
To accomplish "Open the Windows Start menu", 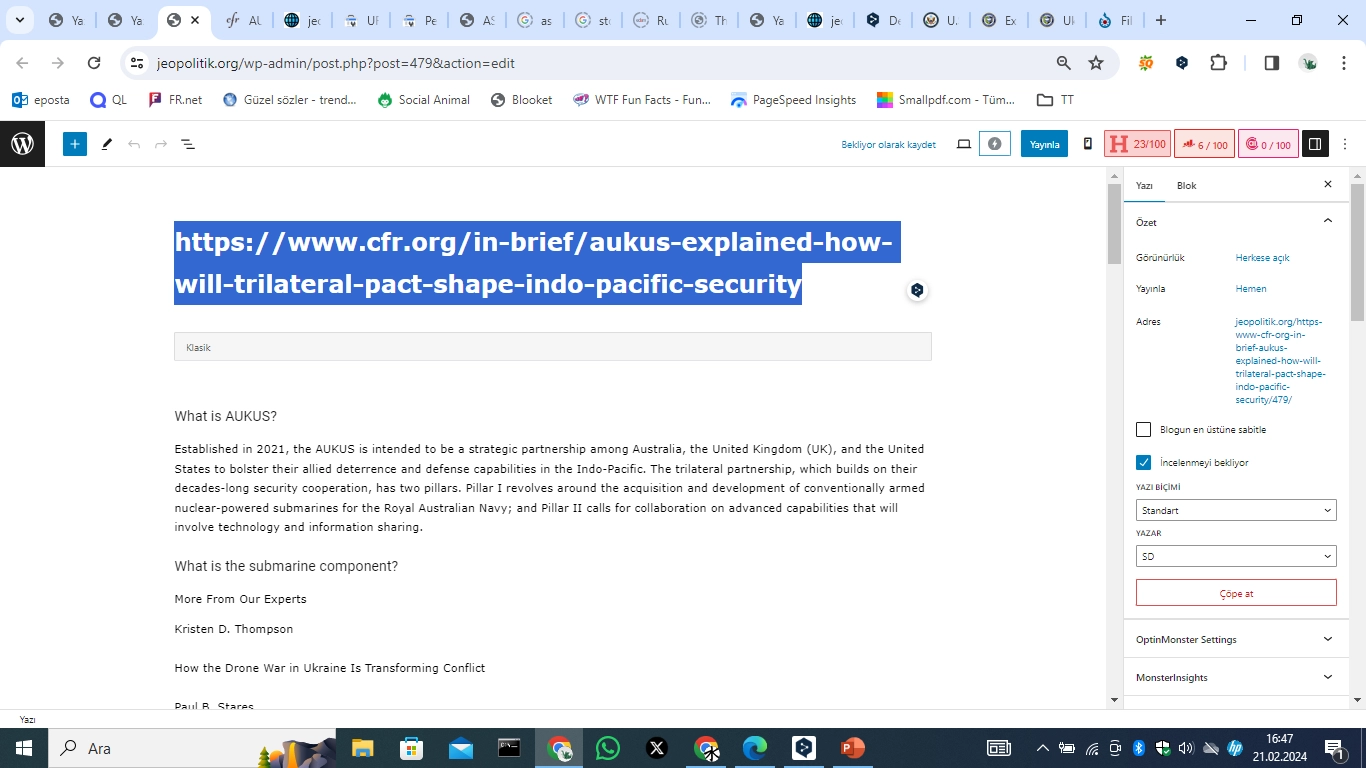I will (23, 748).
